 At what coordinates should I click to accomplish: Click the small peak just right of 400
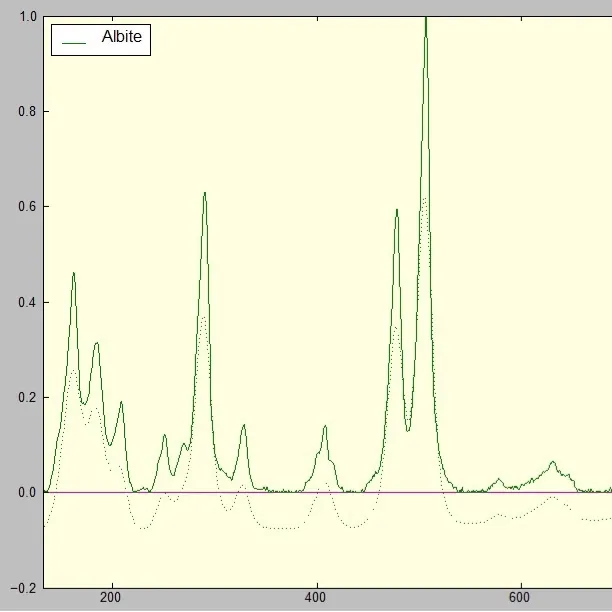pos(325,428)
